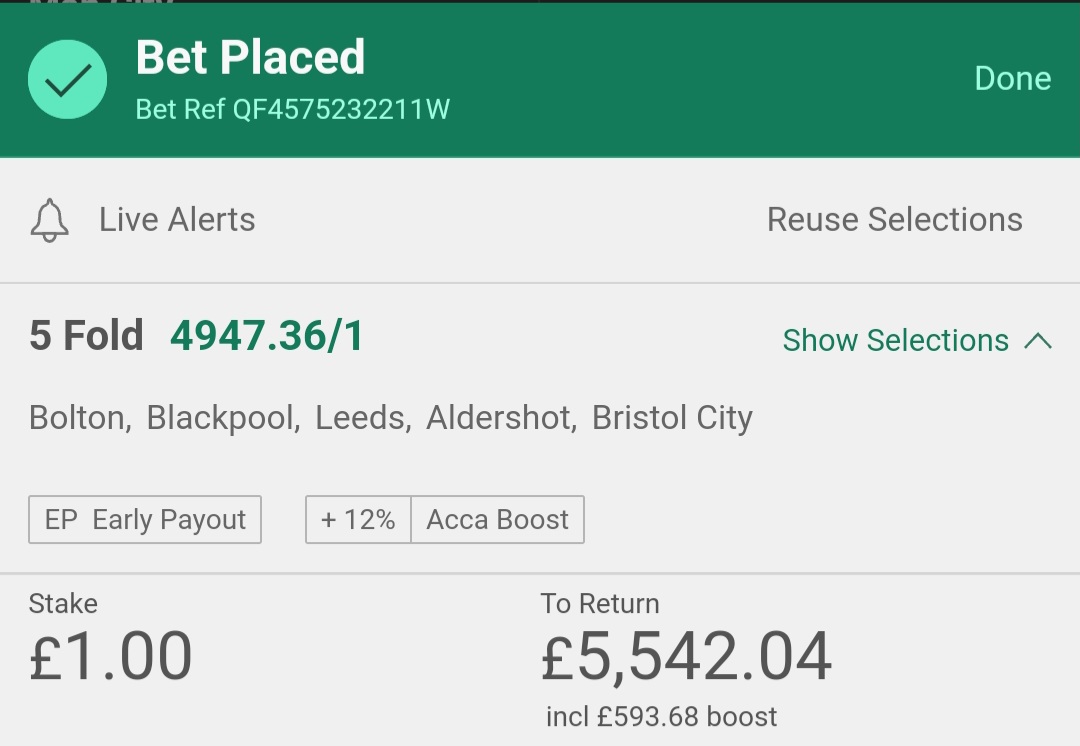
Task: Pick Bristol City selection
Action: [x=672, y=418]
